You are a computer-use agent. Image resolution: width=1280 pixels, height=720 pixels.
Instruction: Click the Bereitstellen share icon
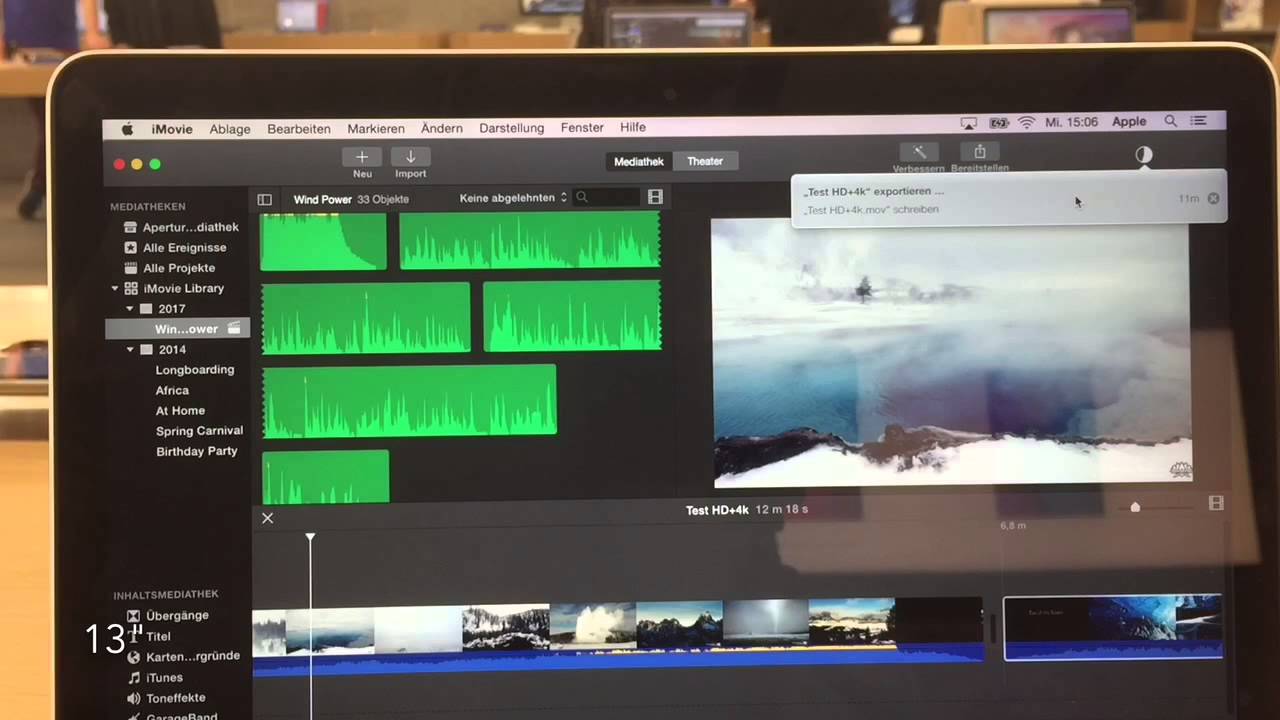coord(980,152)
